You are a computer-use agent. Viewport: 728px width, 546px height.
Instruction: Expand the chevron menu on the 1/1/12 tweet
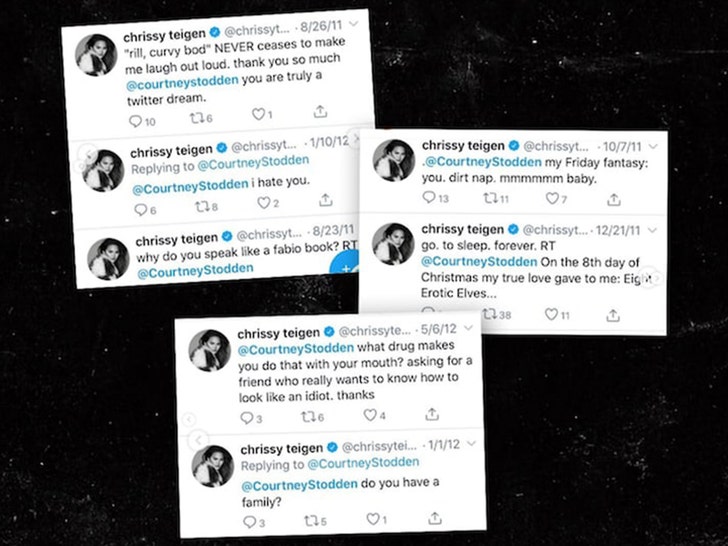471,443
